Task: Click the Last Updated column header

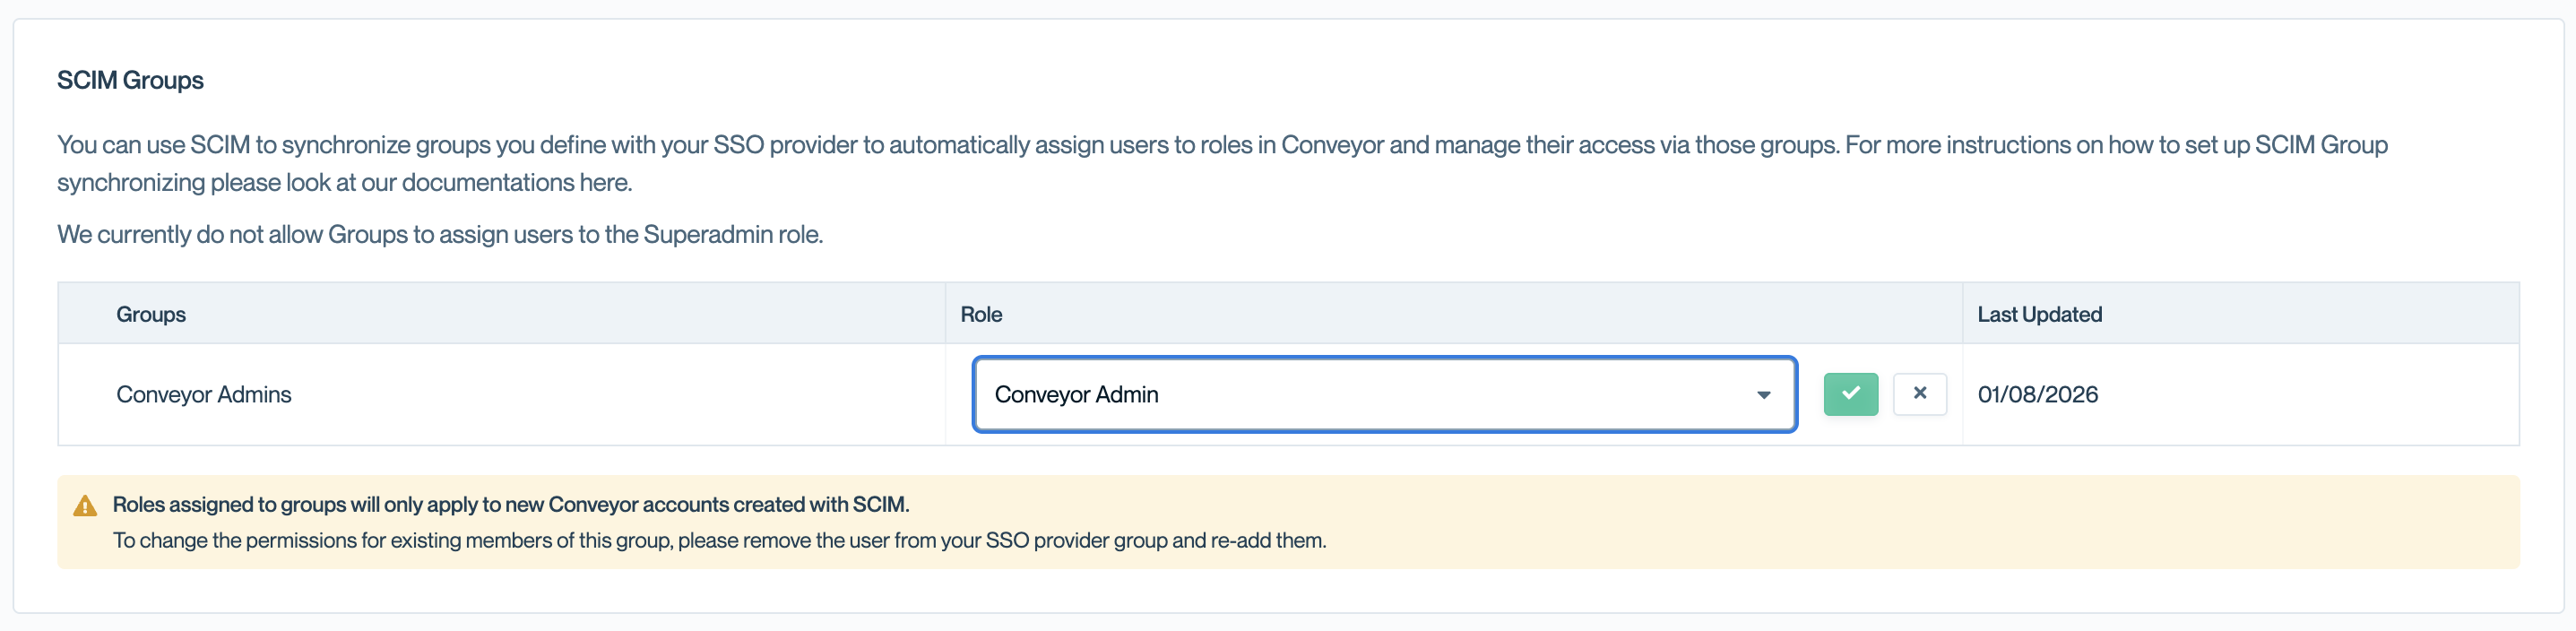Action: (x=2039, y=314)
